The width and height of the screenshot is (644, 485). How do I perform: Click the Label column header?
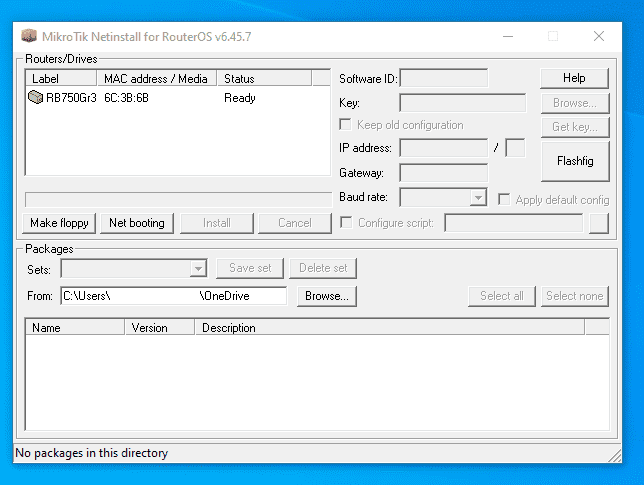tap(60, 78)
